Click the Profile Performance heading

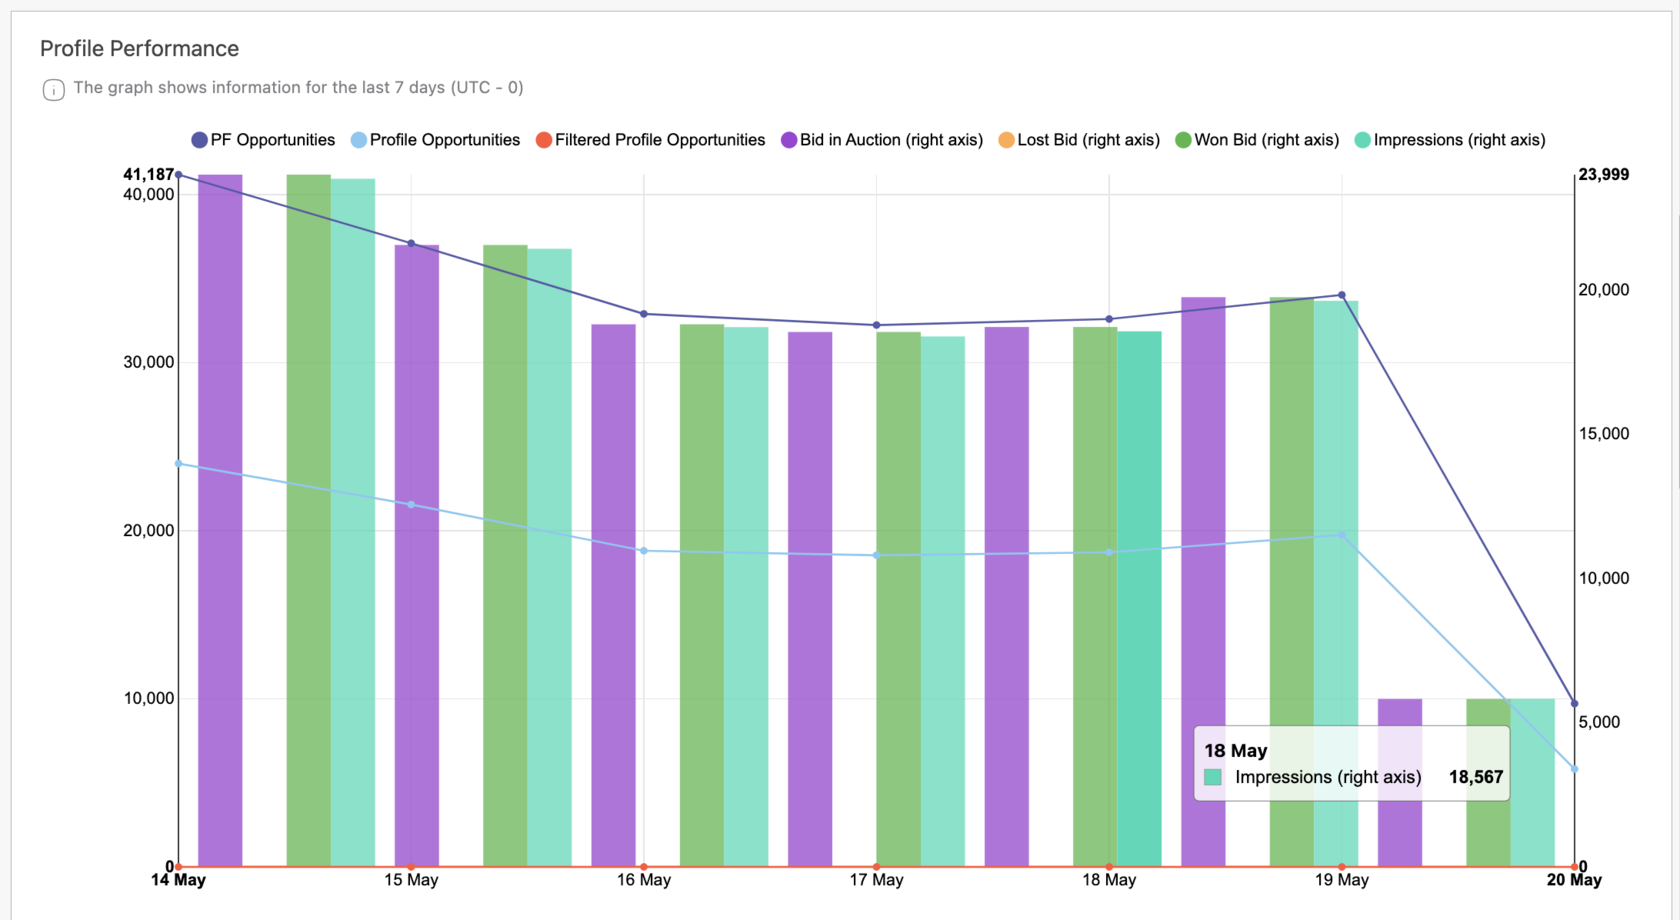coord(139,49)
